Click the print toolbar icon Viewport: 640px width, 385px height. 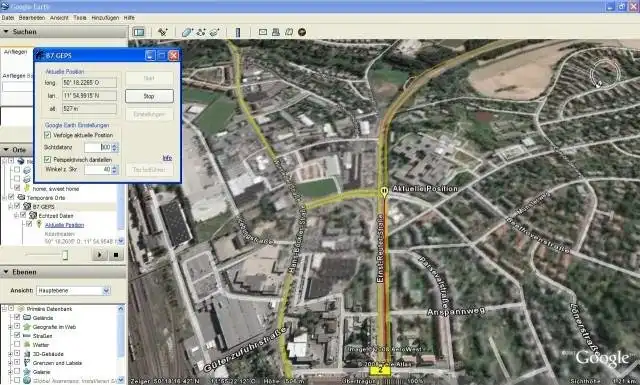pos(276,32)
